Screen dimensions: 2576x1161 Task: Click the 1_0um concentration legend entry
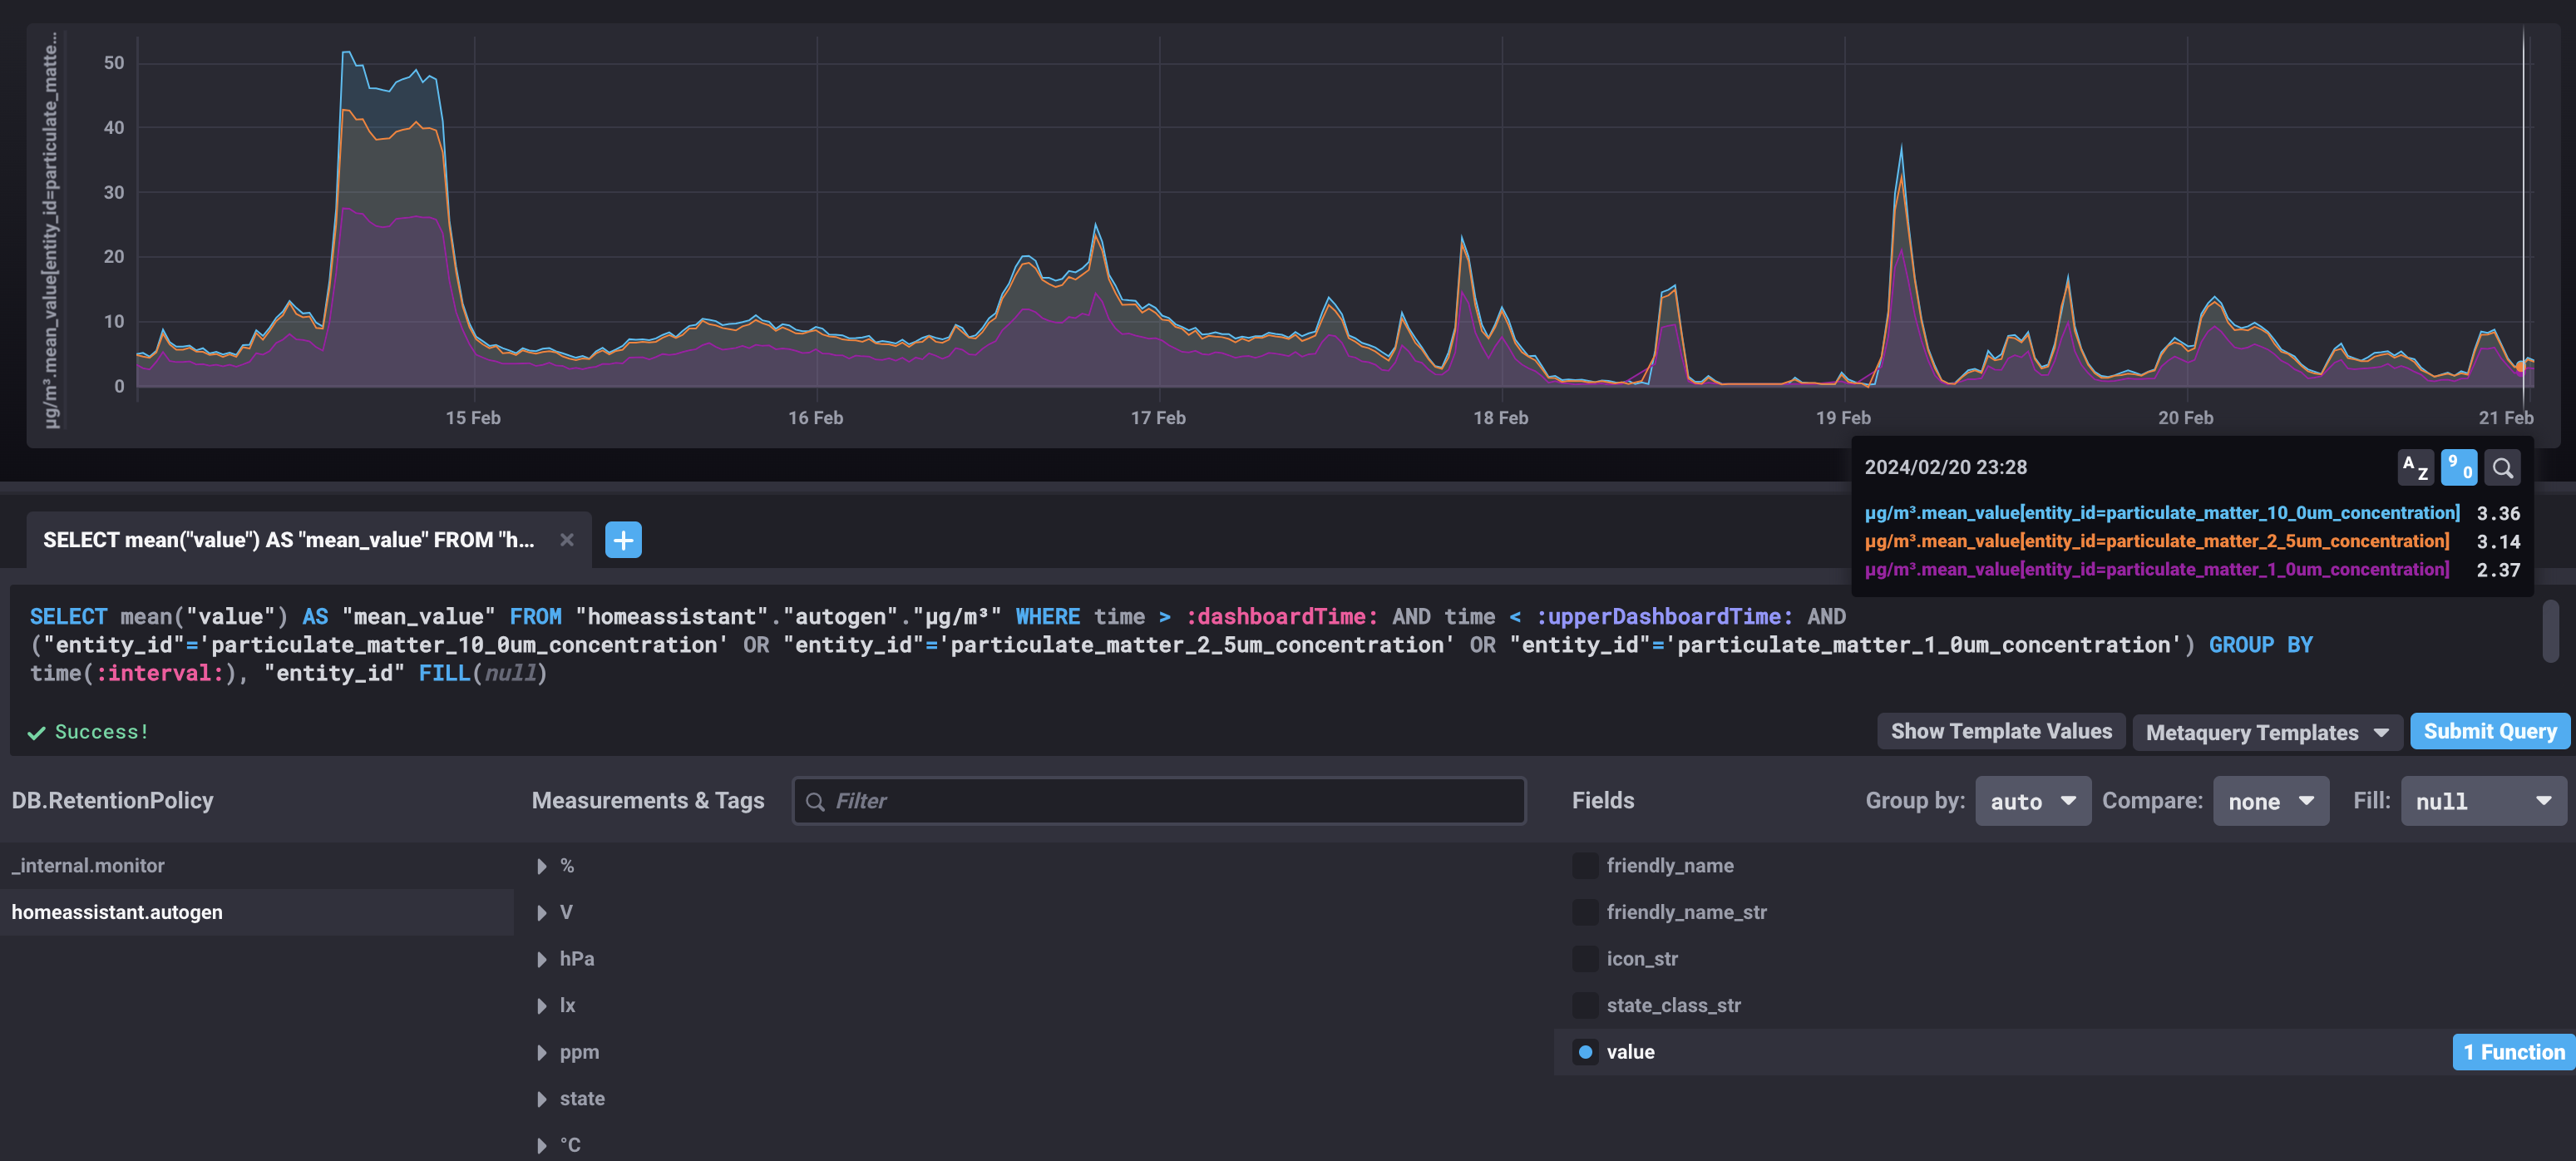tap(2156, 569)
